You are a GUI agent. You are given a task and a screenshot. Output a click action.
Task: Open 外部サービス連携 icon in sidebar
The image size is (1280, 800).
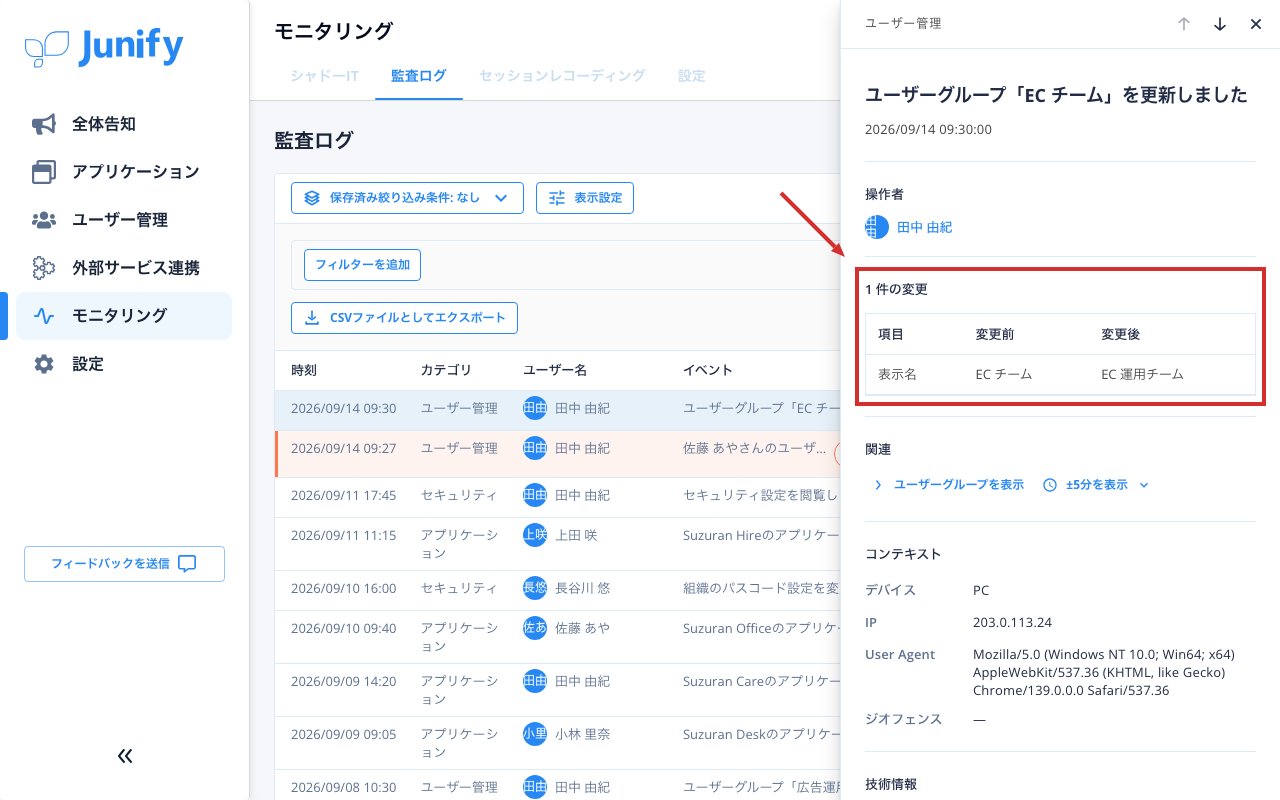[44, 268]
